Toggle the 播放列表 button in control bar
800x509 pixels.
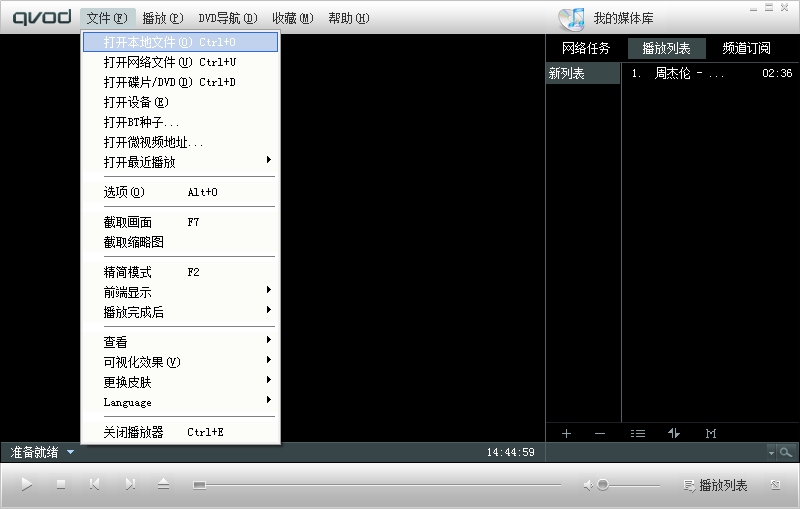click(715, 485)
